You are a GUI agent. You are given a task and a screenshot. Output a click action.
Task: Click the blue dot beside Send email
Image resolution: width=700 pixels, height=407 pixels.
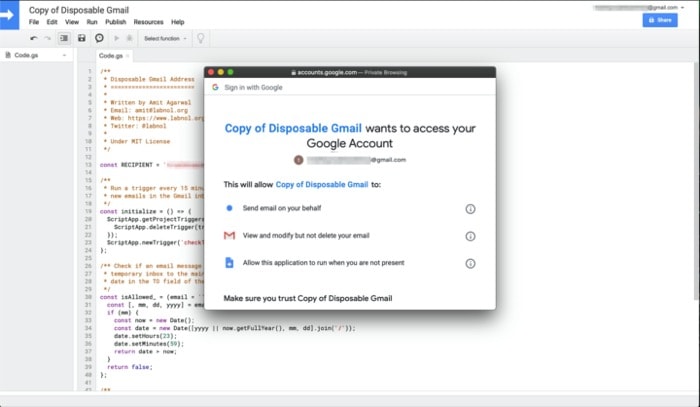coord(229,208)
